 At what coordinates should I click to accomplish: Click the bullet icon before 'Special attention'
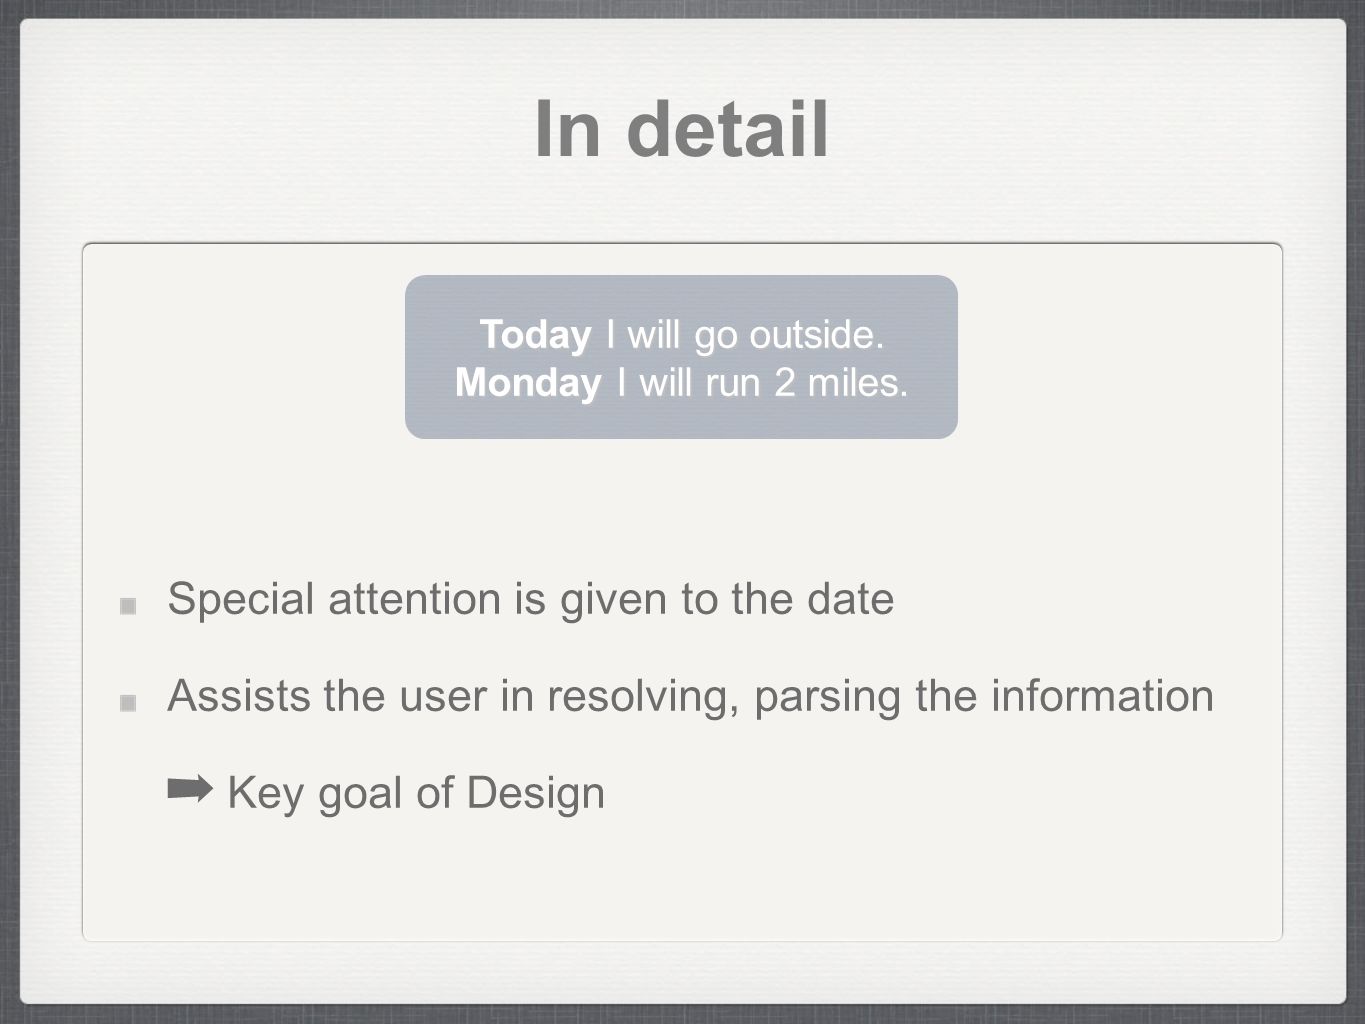(127, 606)
